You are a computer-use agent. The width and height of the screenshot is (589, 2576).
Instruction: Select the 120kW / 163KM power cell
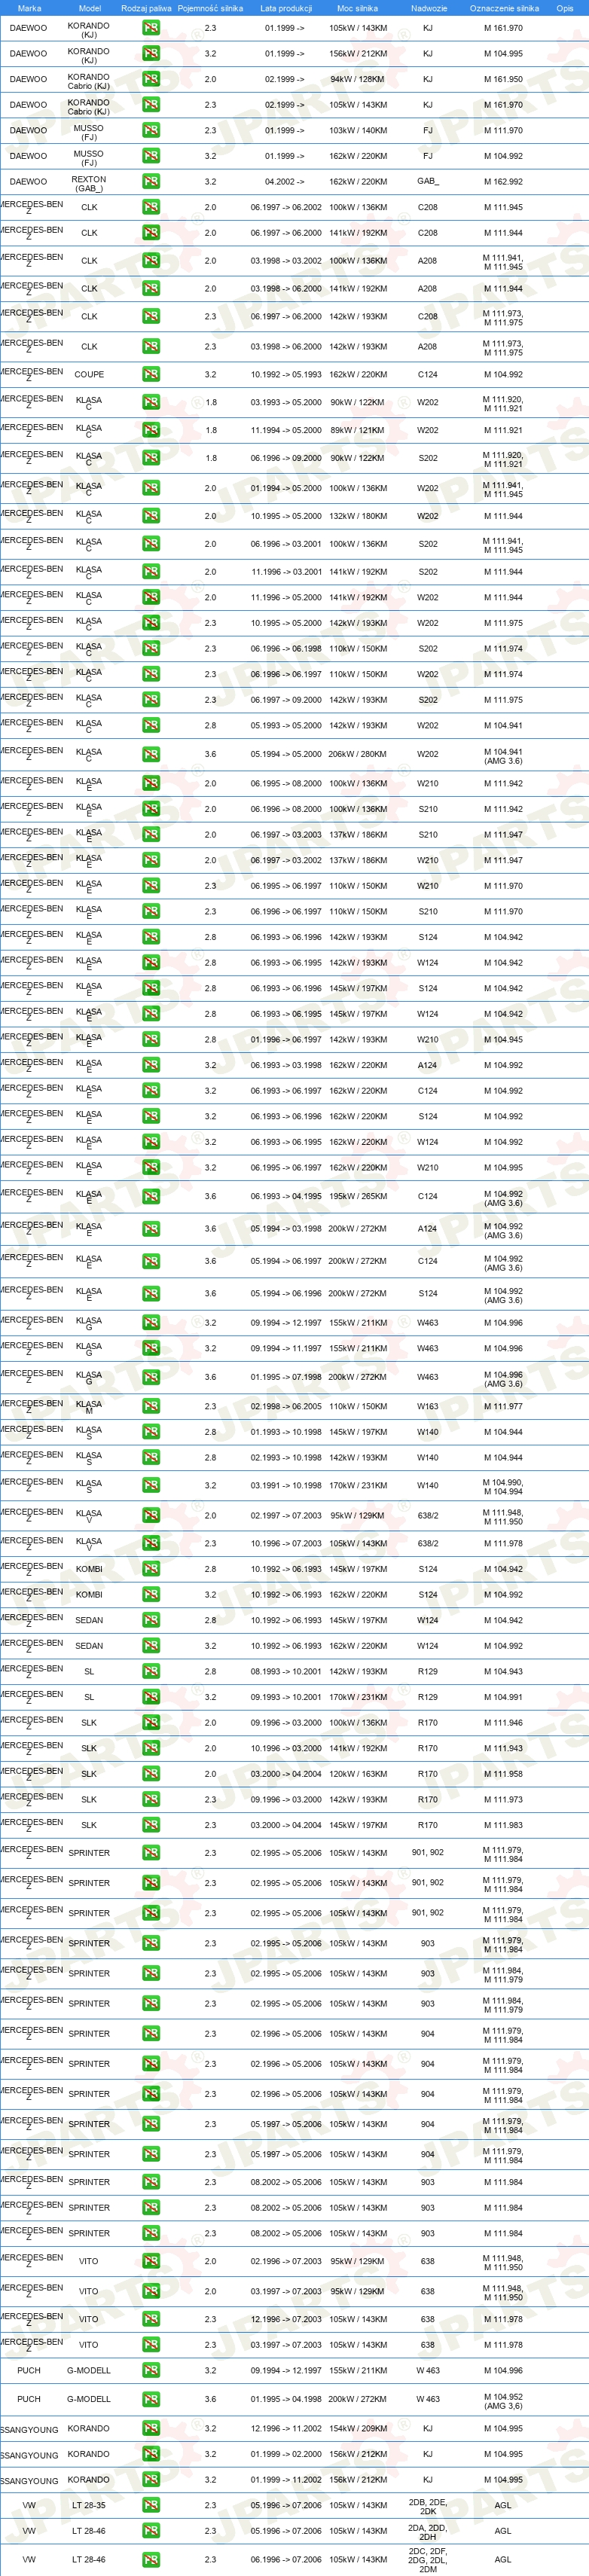pyautogui.click(x=358, y=1775)
